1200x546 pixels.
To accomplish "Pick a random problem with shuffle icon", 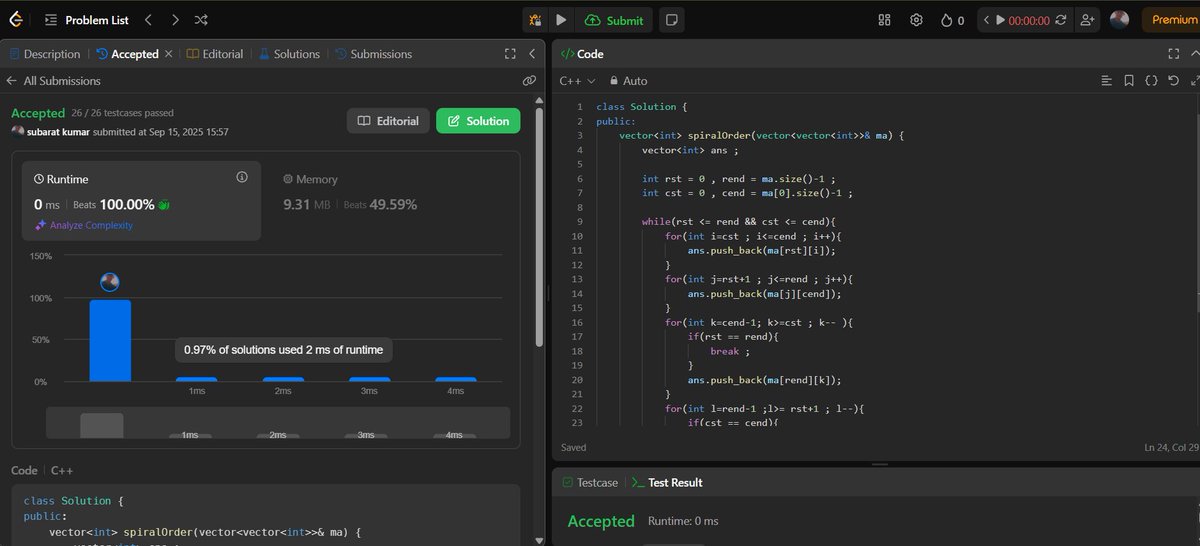I will (x=201, y=19).
